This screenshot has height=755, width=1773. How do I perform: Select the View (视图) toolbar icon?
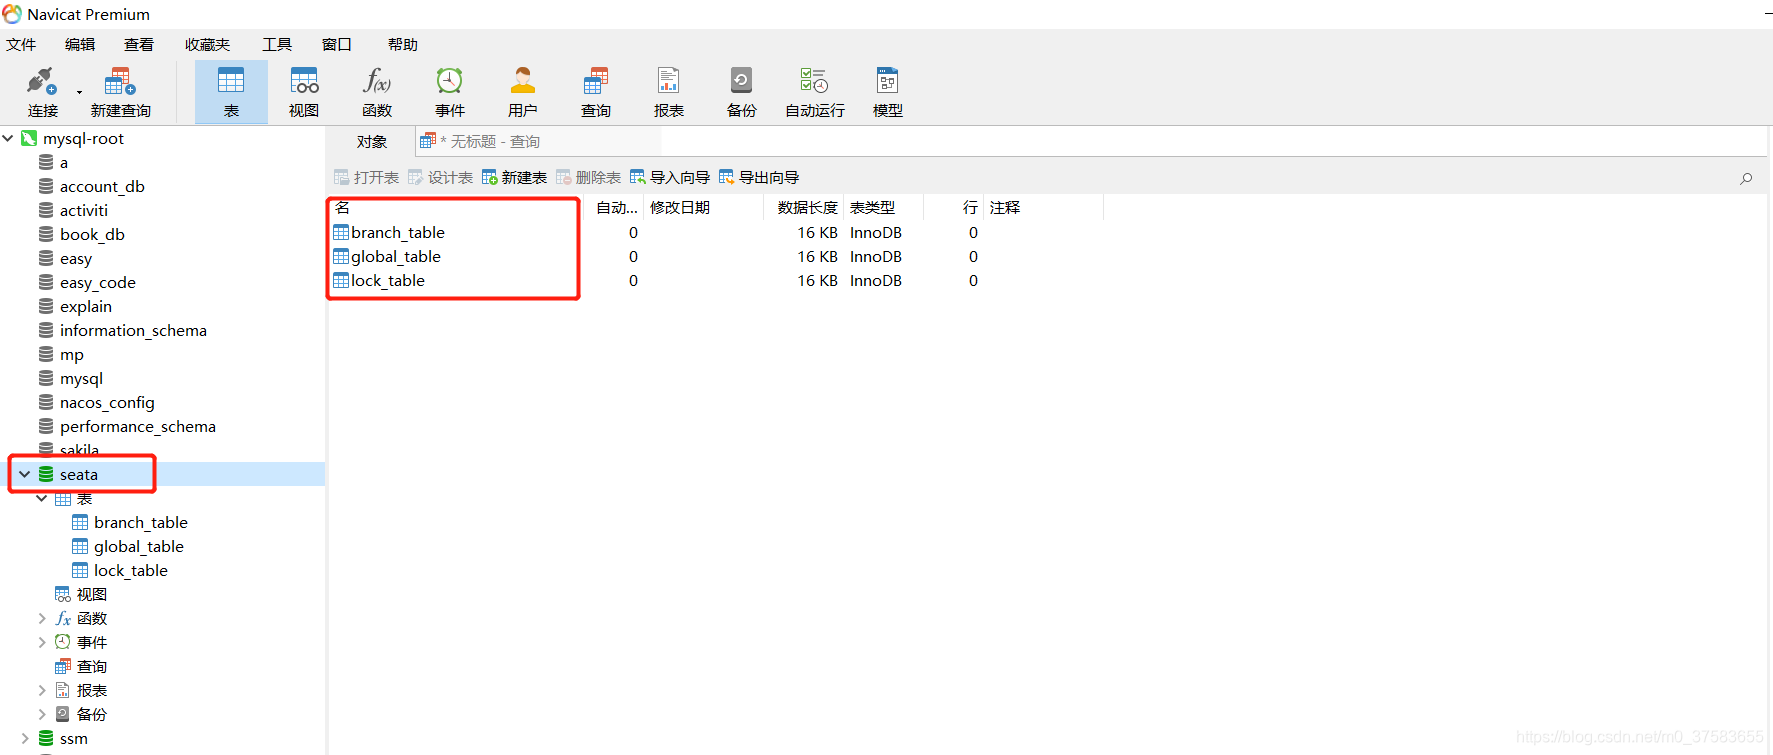[x=304, y=81]
